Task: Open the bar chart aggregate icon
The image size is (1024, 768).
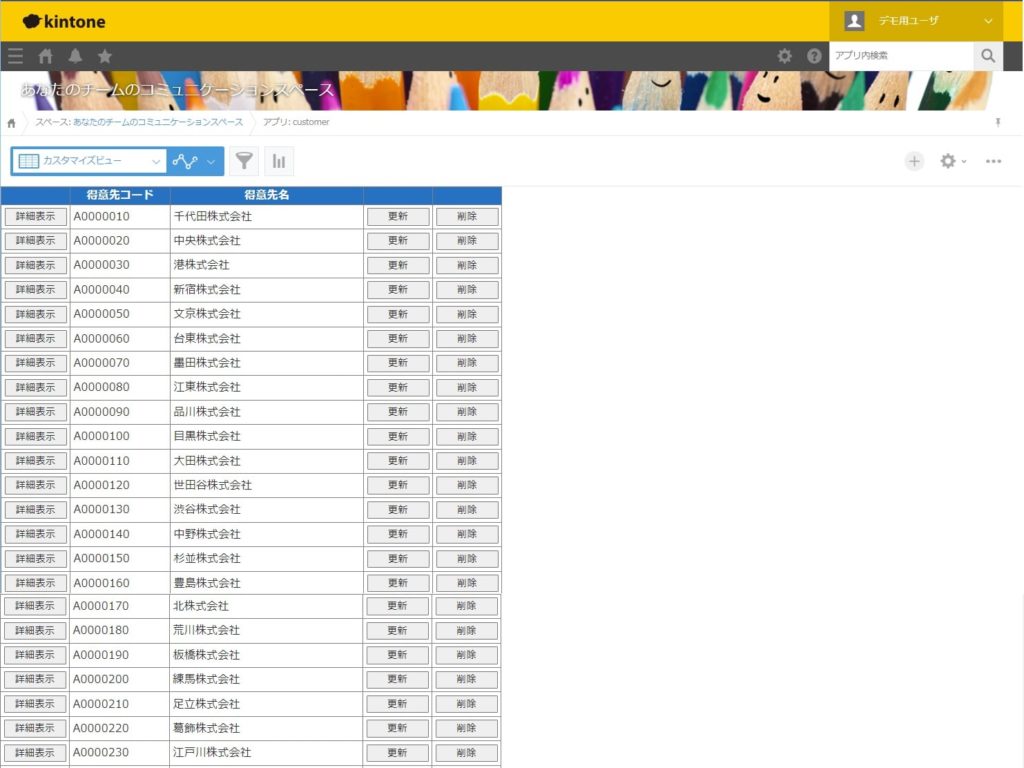Action: click(x=279, y=161)
